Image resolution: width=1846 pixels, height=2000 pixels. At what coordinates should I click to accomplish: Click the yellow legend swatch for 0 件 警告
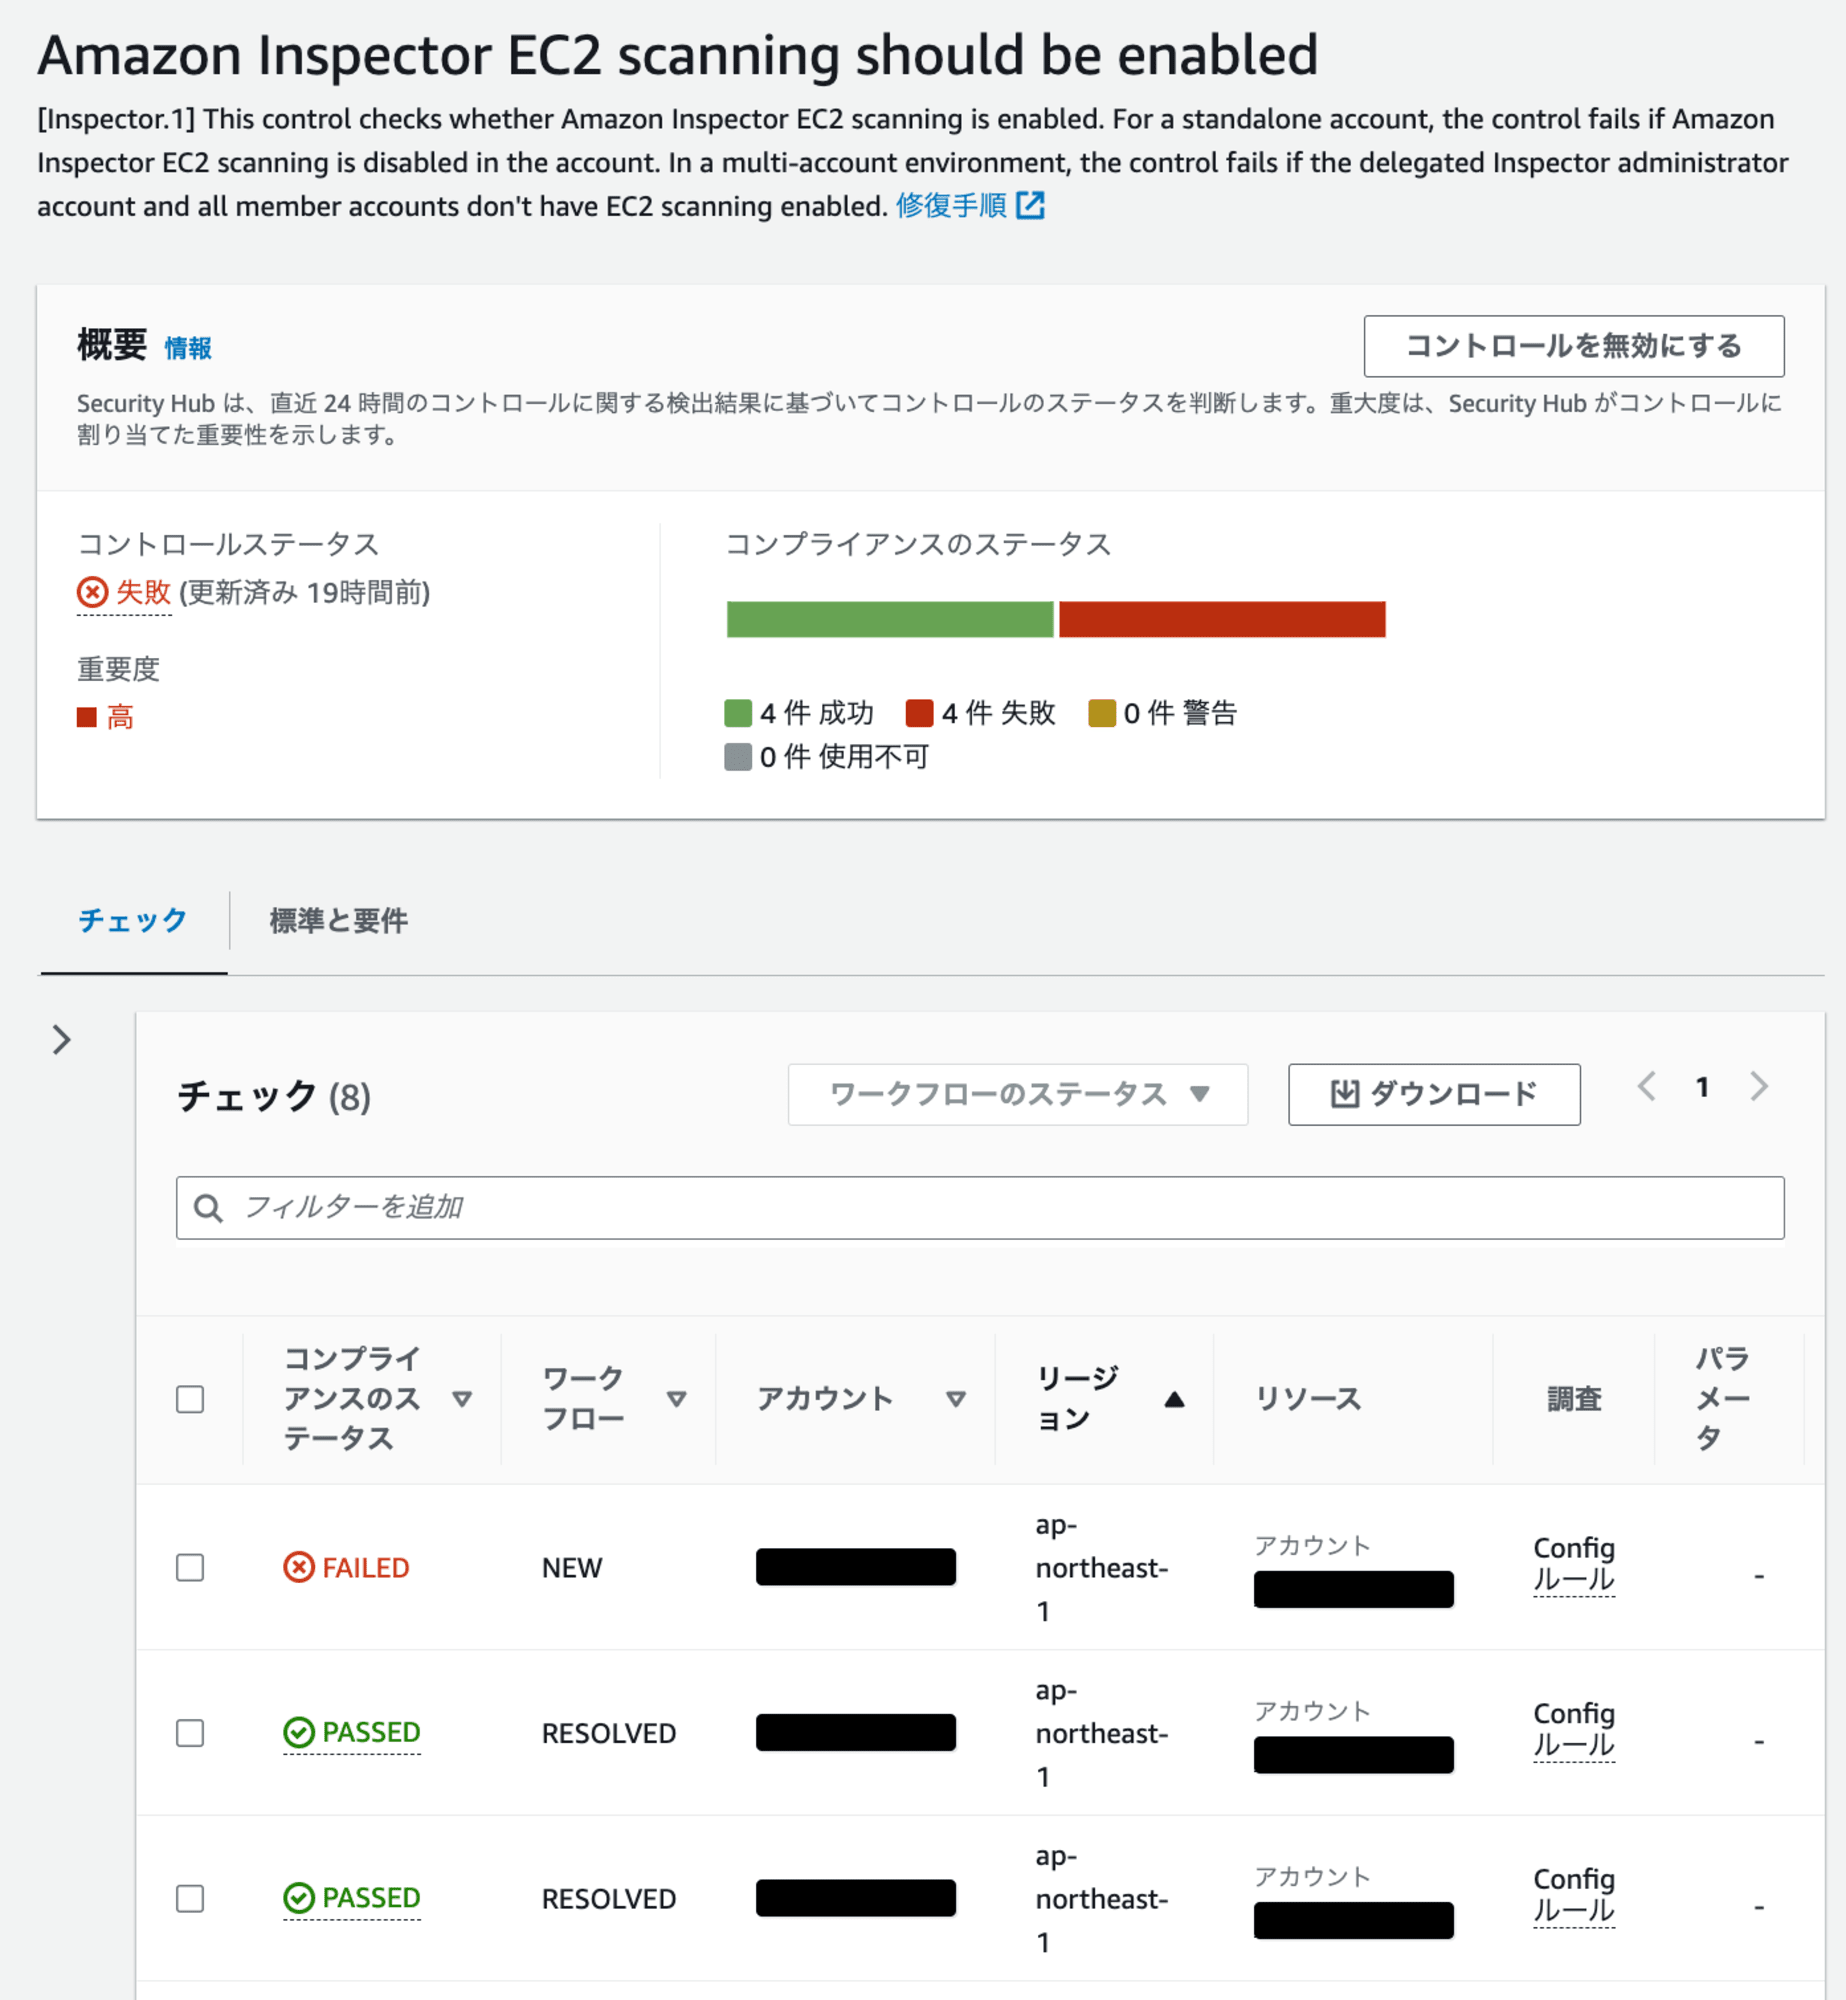coord(1101,713)
